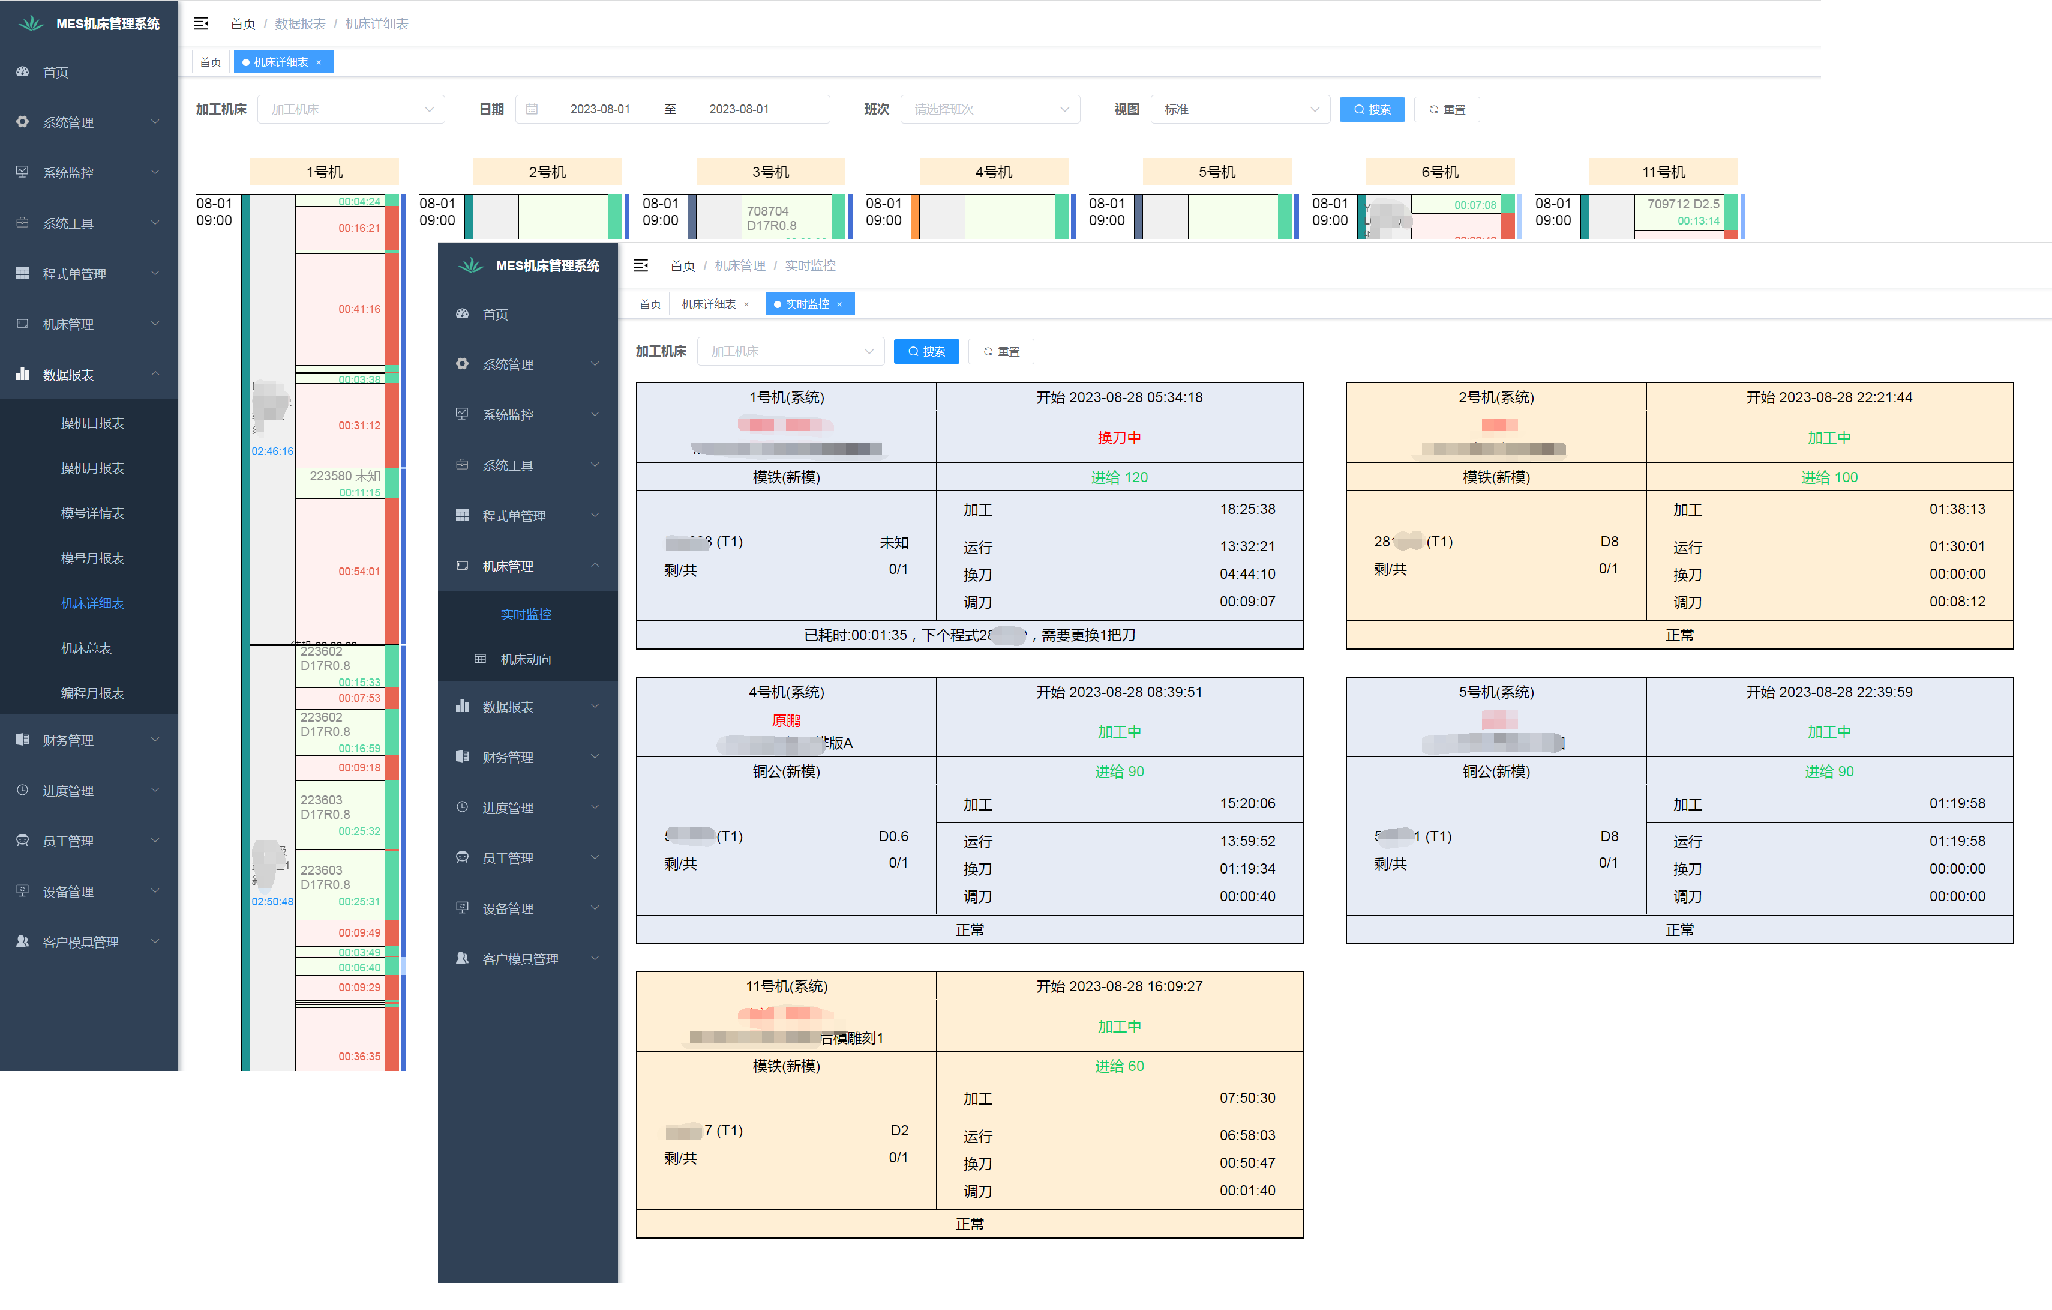Click the calendar icon in date field
The width and height of the screenshot is (2052, 1310).
click(x=532, y=109)
